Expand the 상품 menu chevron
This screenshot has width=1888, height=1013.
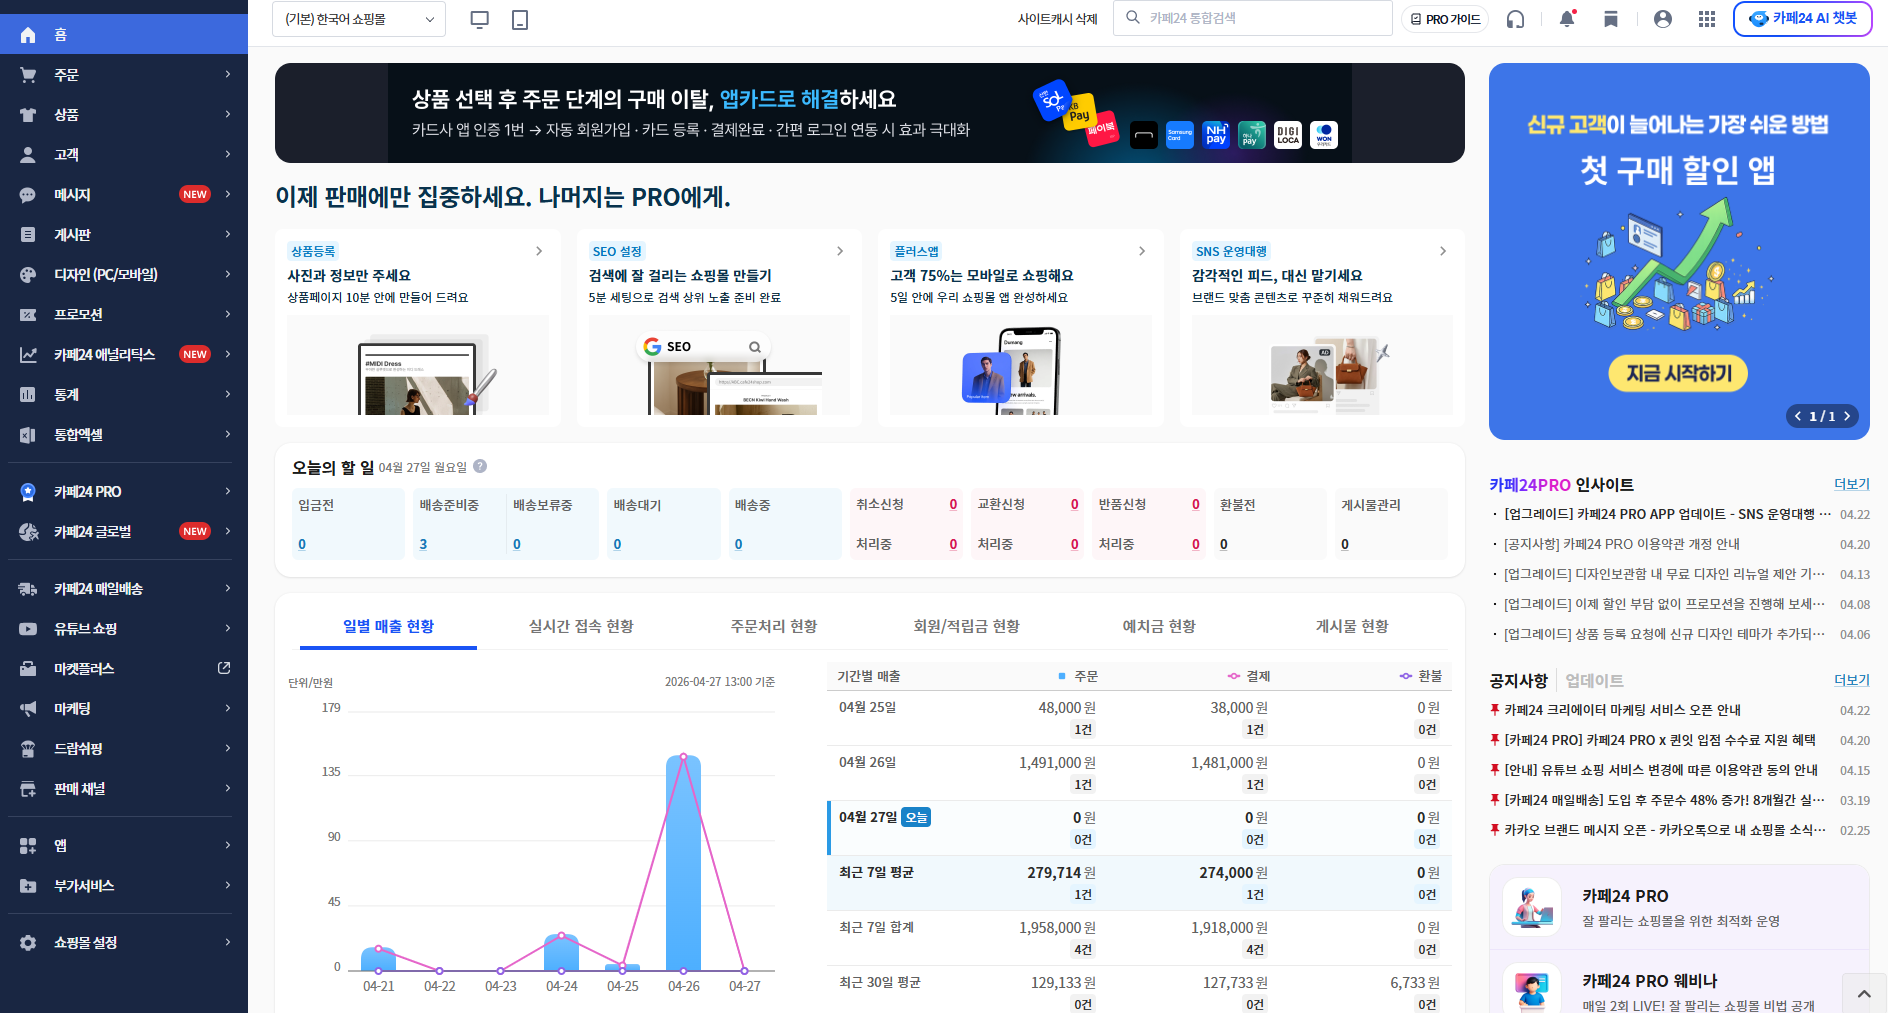(228, 115)
